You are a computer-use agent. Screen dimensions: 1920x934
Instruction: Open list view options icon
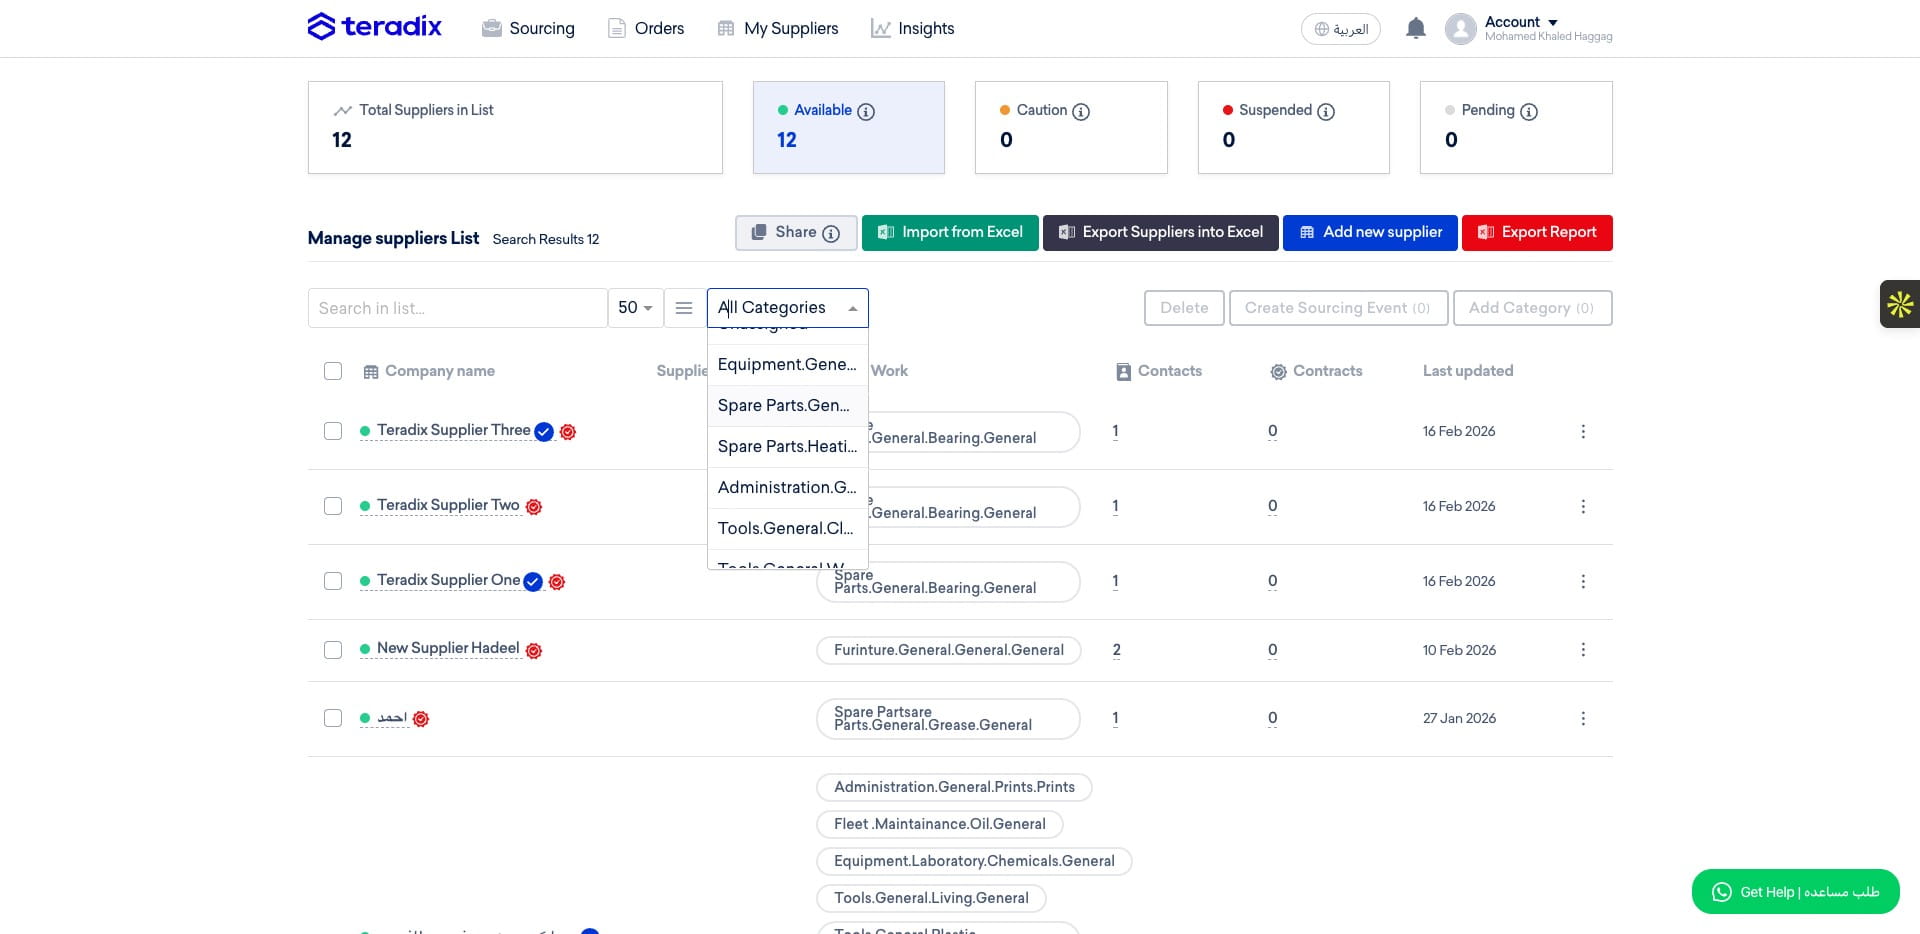pos(684,308)
